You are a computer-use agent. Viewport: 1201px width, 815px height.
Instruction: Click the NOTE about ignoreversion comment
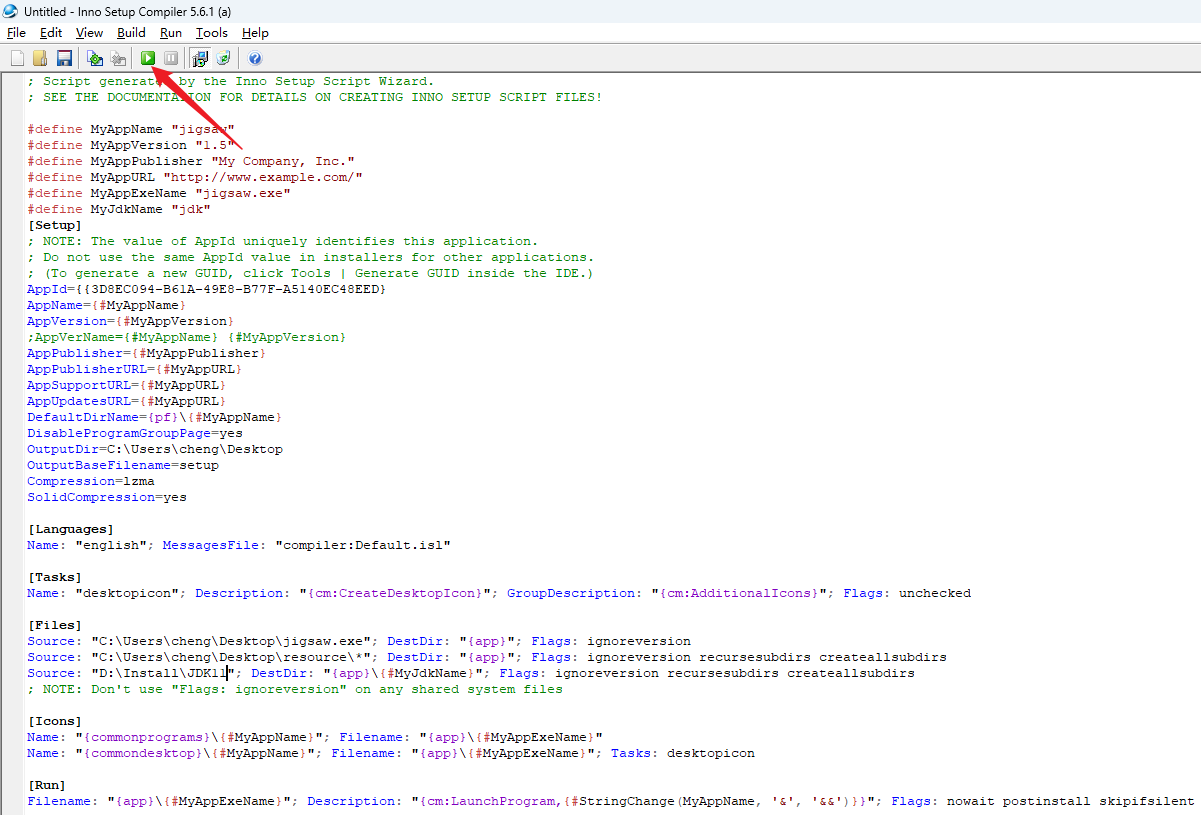(x=295, y=689)
